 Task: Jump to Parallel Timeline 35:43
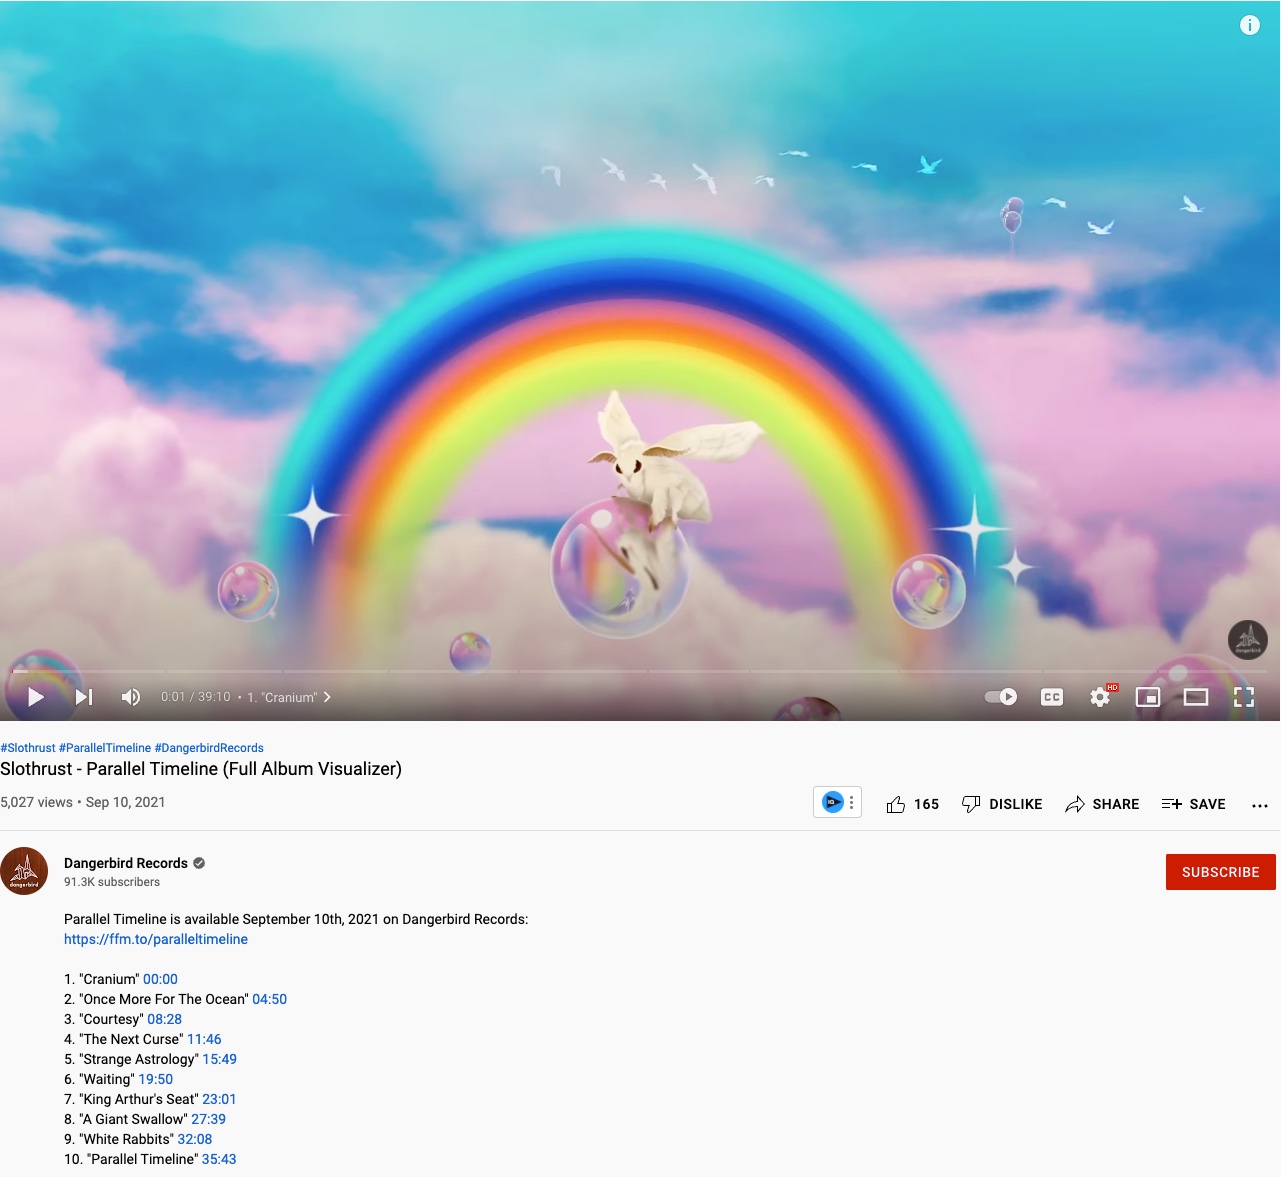tap(219, 1159)
